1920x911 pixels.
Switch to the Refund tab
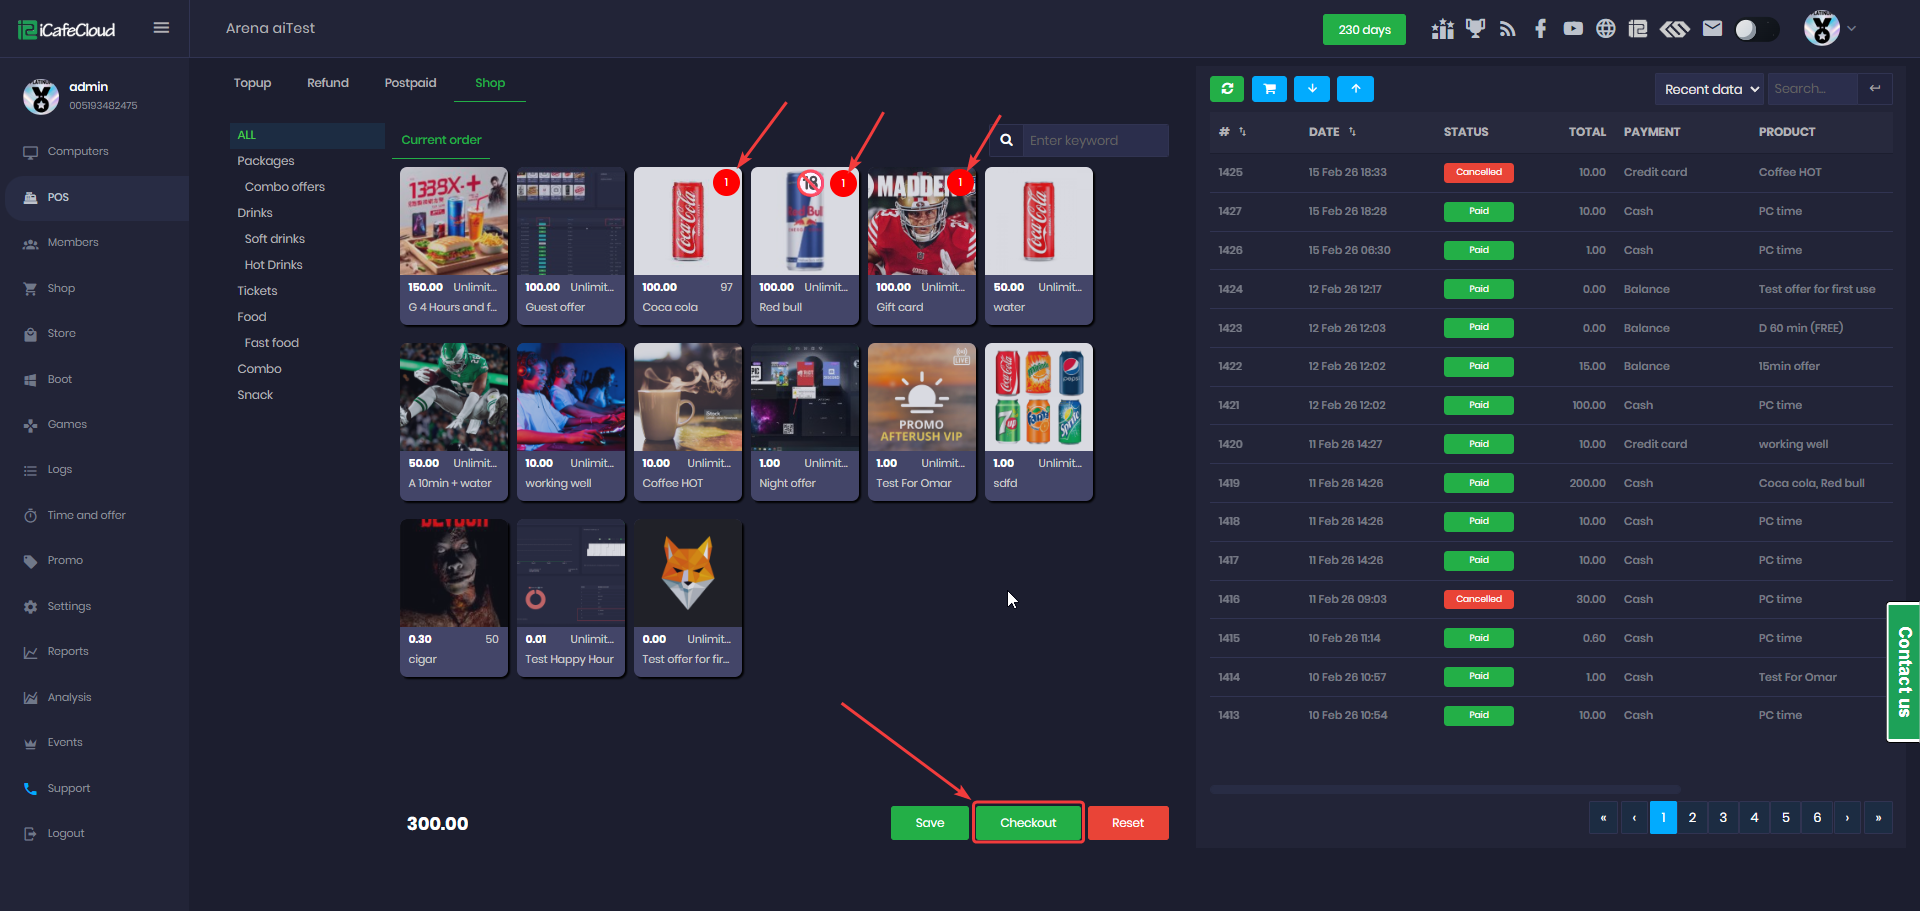click(x=328, y=83)
